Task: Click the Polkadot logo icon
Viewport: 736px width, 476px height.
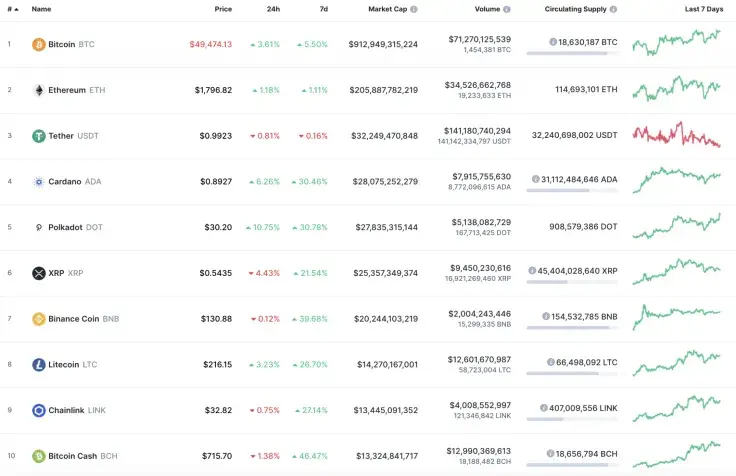Action: point(38,227)
